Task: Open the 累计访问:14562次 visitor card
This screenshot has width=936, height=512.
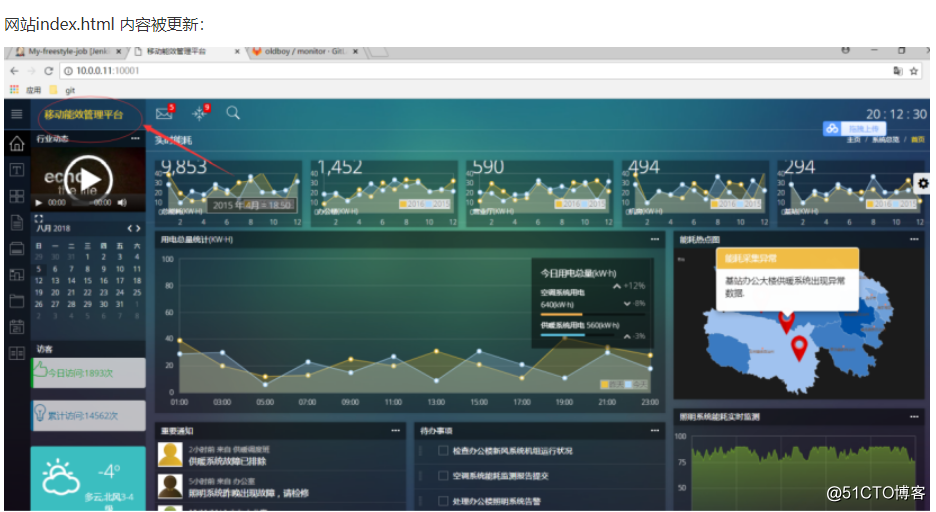Action: pyautogui.click(x=88, y=415)
